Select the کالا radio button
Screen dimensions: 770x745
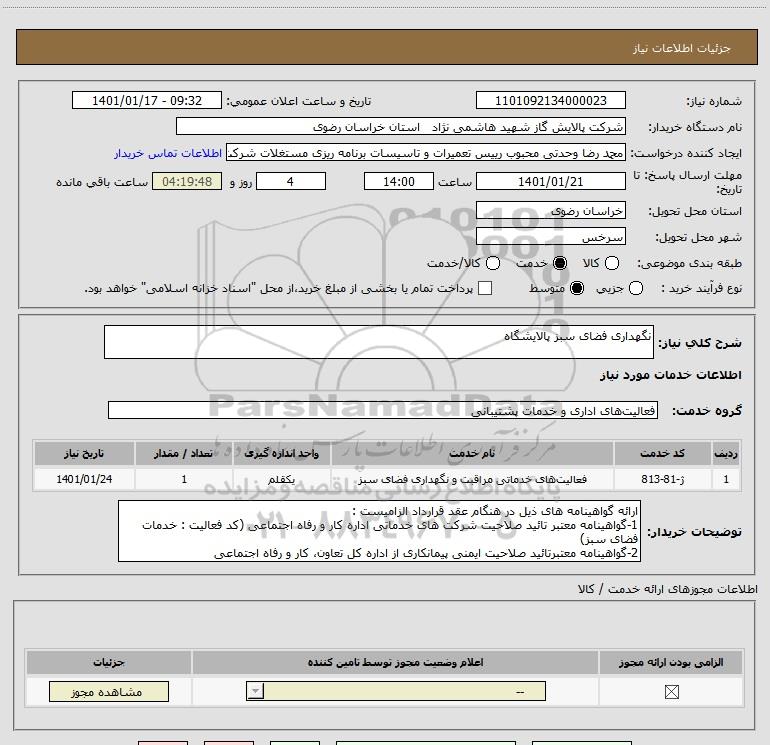coord(611,263)
